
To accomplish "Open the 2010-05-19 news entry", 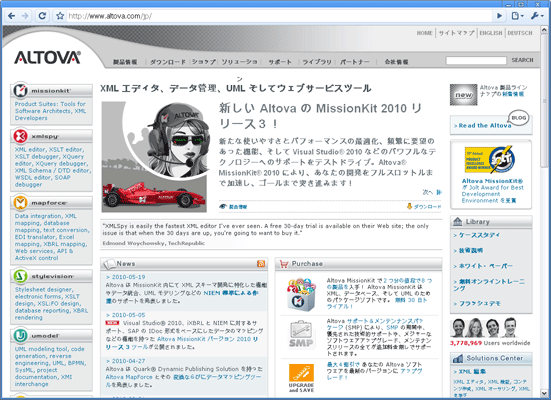I will coord(126,277).
